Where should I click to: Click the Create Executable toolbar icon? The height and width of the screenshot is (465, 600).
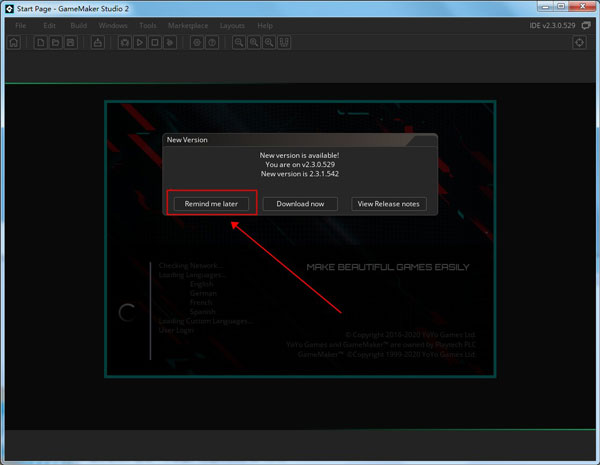tap(98, 43)
